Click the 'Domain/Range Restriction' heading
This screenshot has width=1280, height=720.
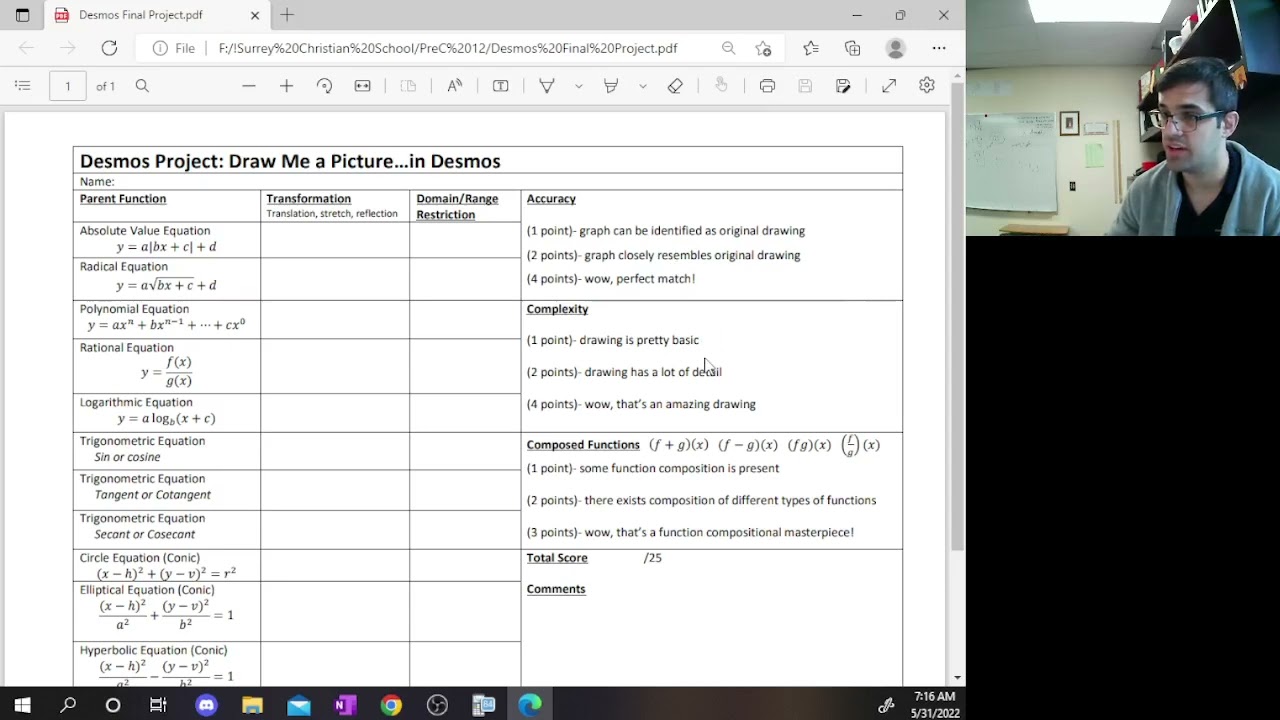457,207
